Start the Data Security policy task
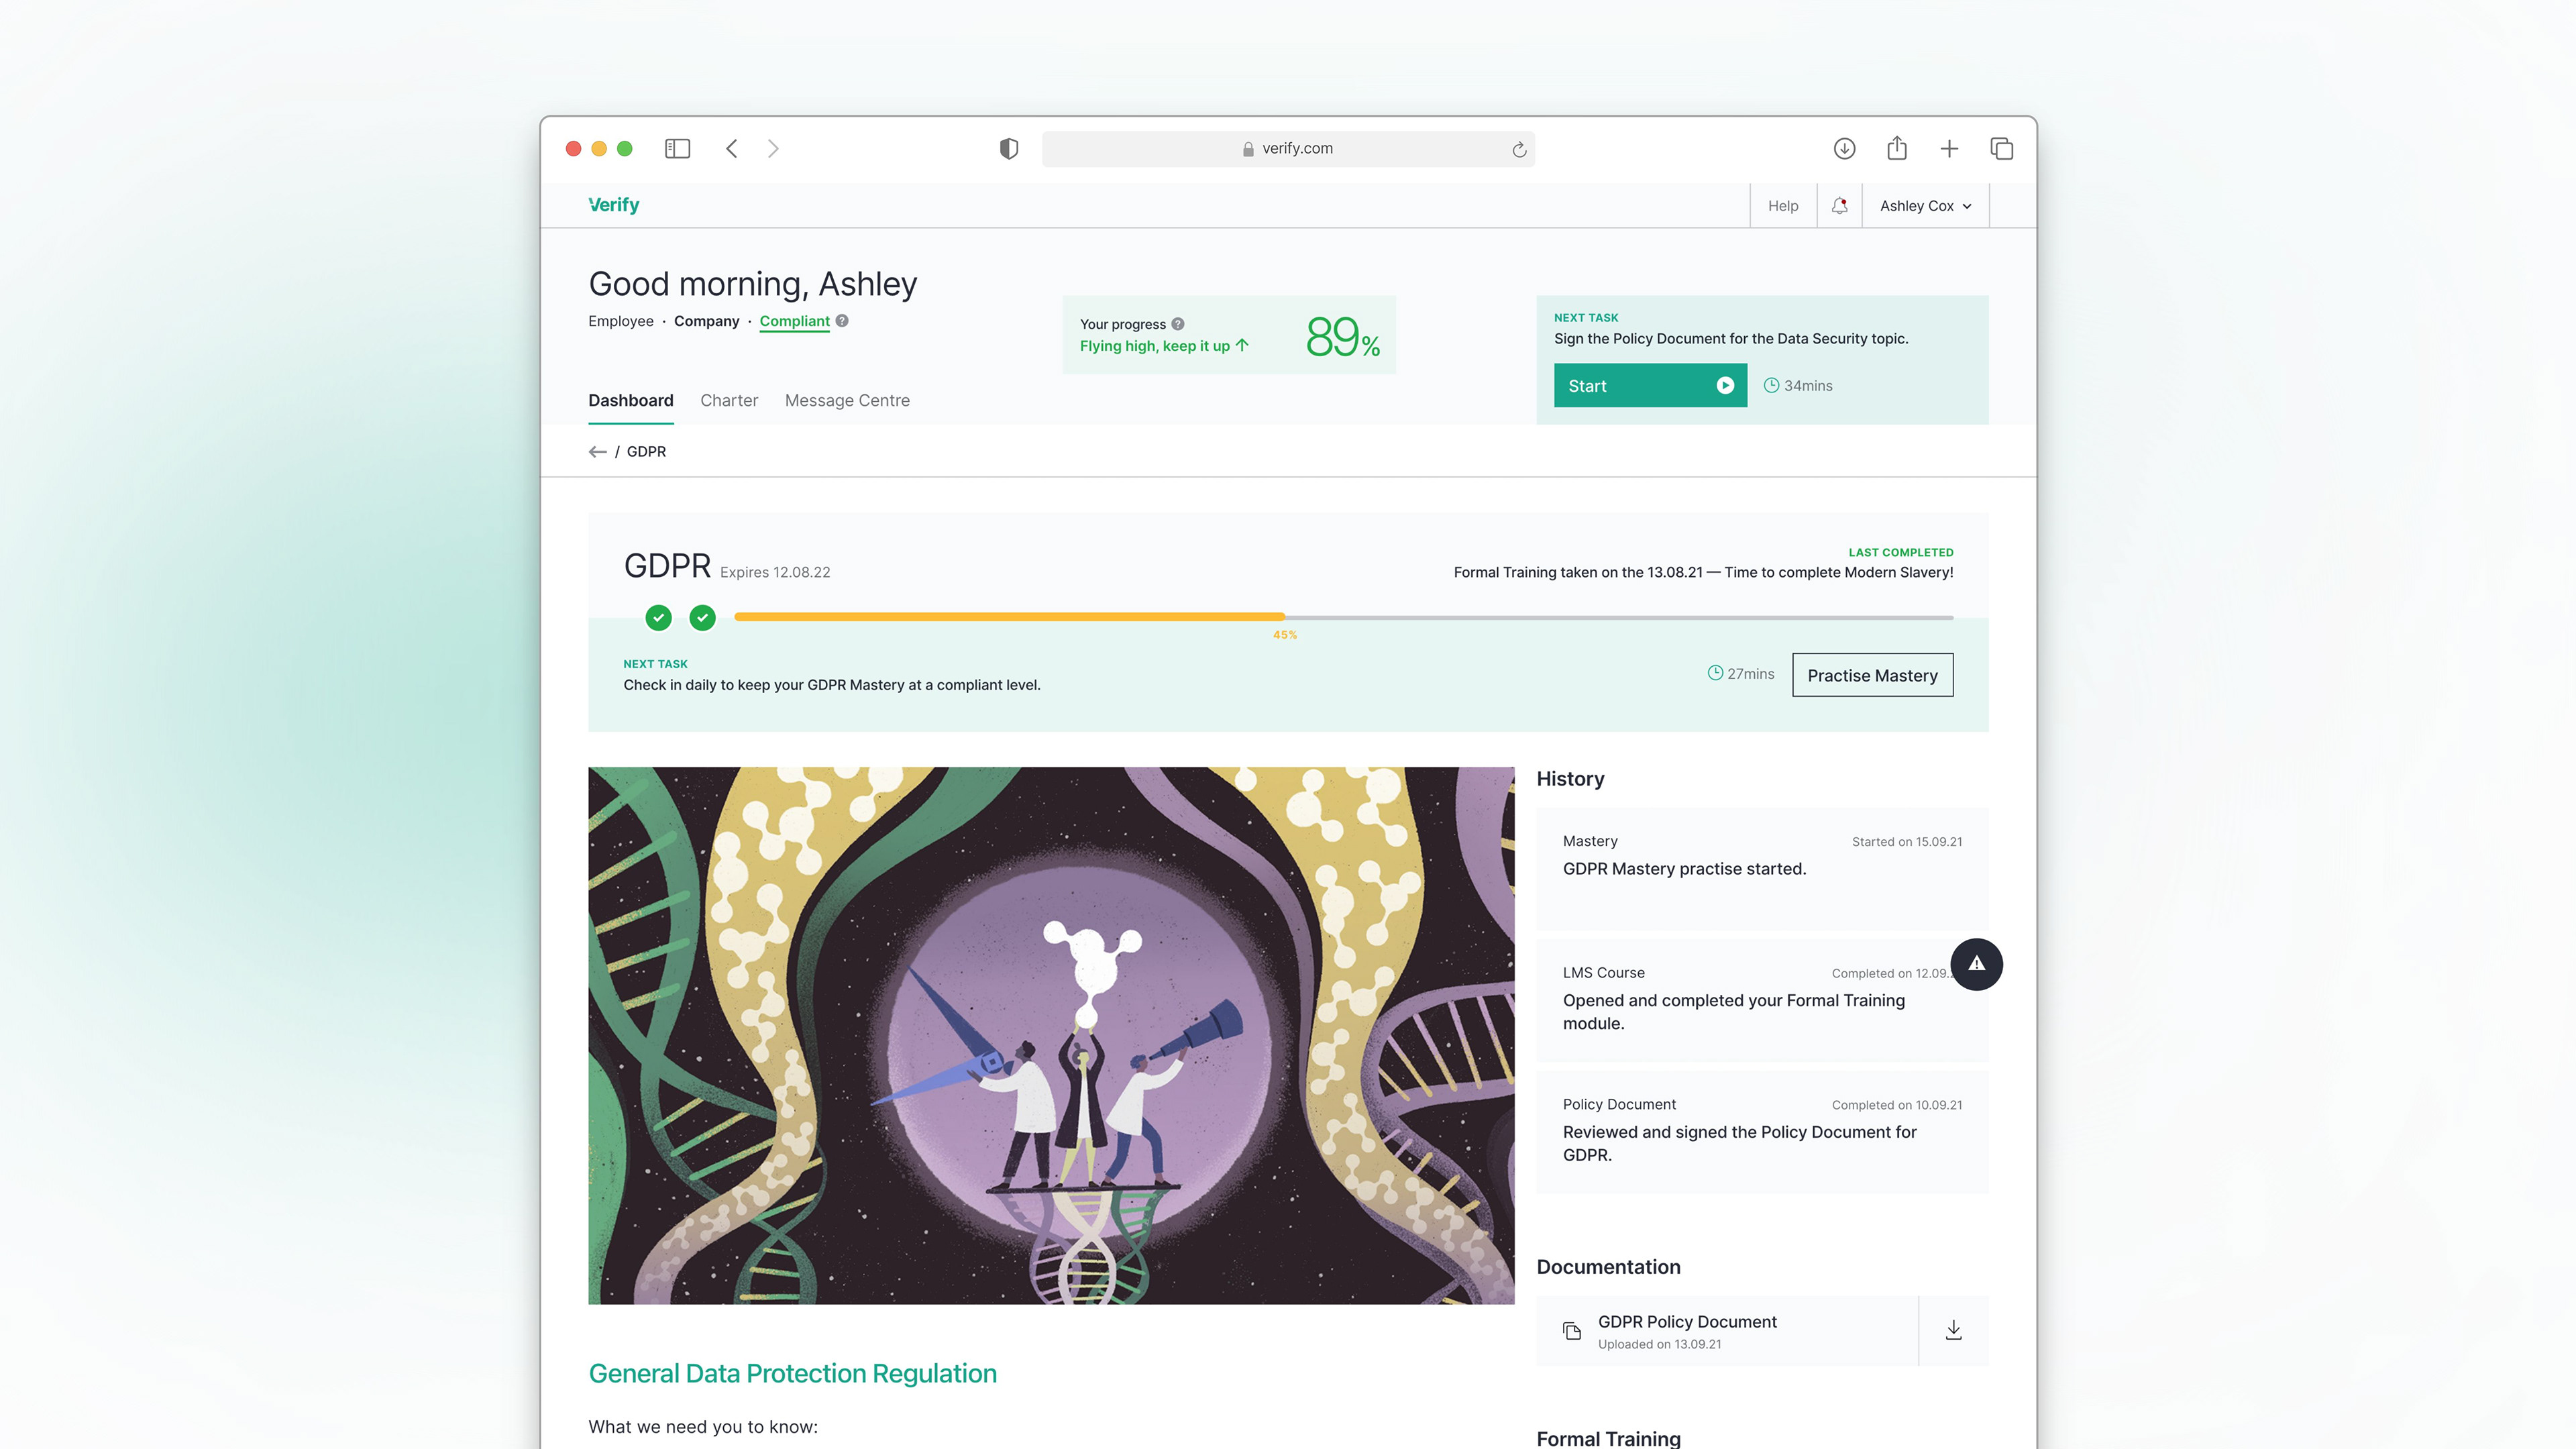This screenshot has height=1449, width=2576. [x=1650, y=386]
